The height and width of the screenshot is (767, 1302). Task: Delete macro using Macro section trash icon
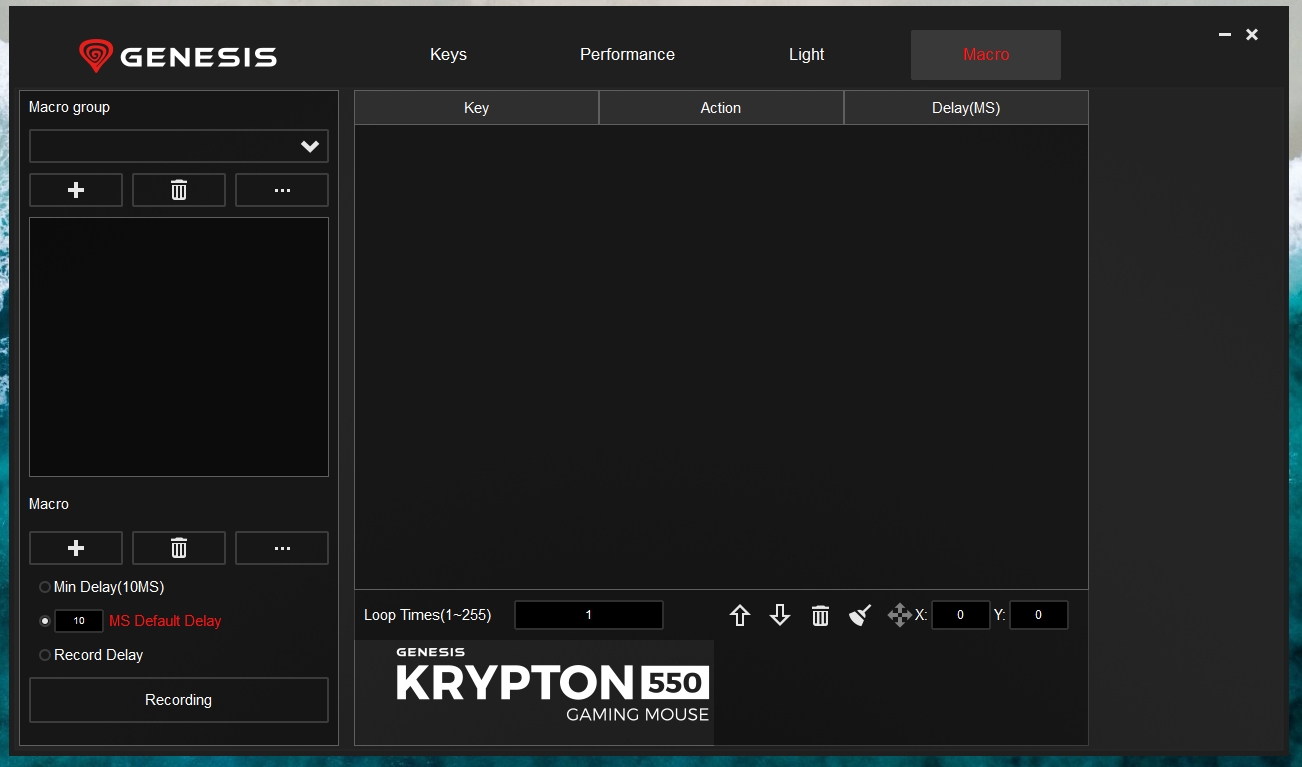(x=179, y=548)
